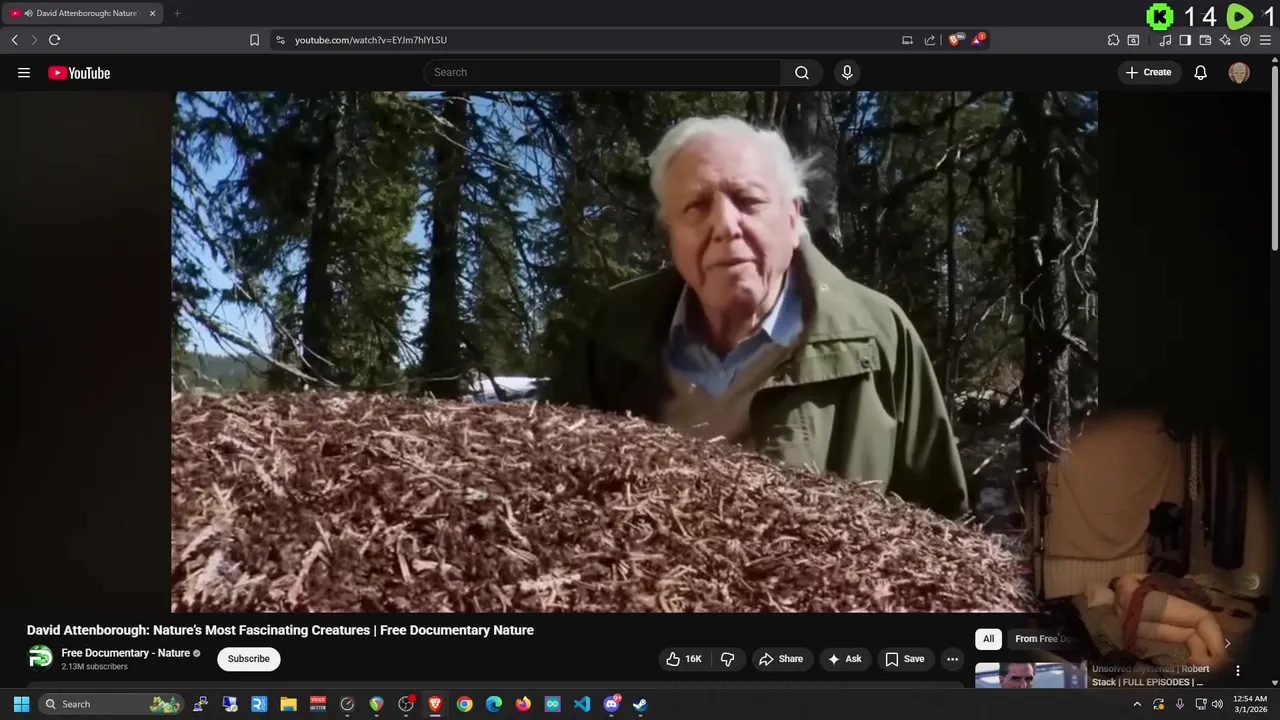Open a new browser tab
The image size is (1280, 720).
177,13
